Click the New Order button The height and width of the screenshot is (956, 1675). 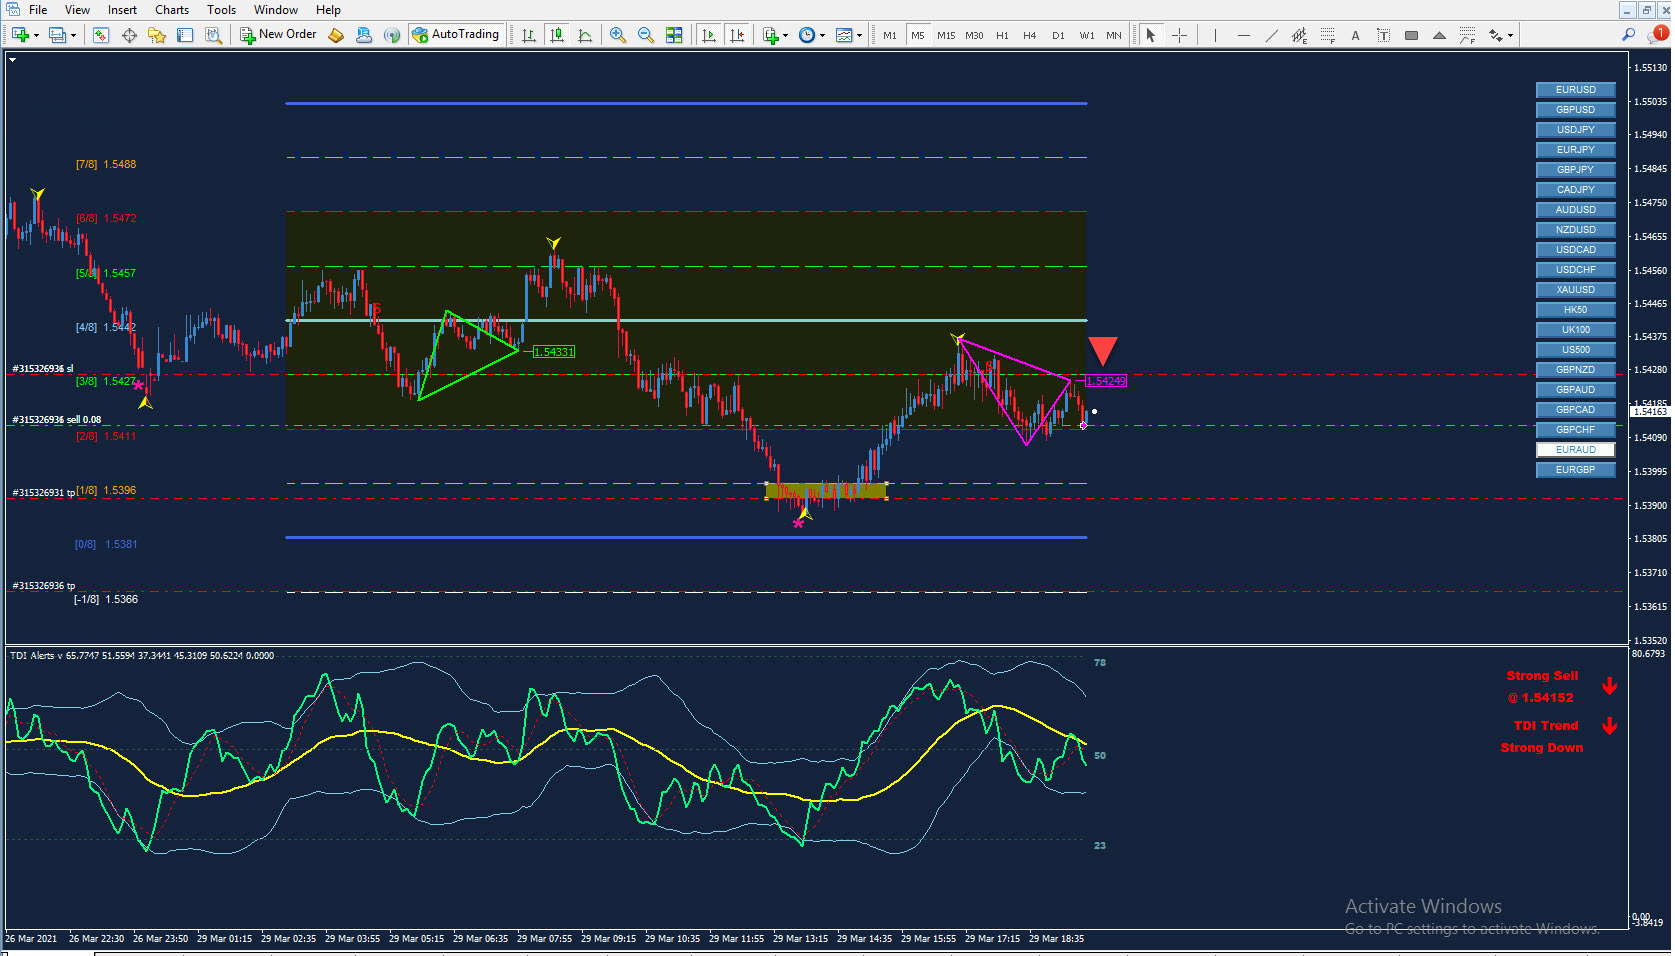(x=278, y=35)
